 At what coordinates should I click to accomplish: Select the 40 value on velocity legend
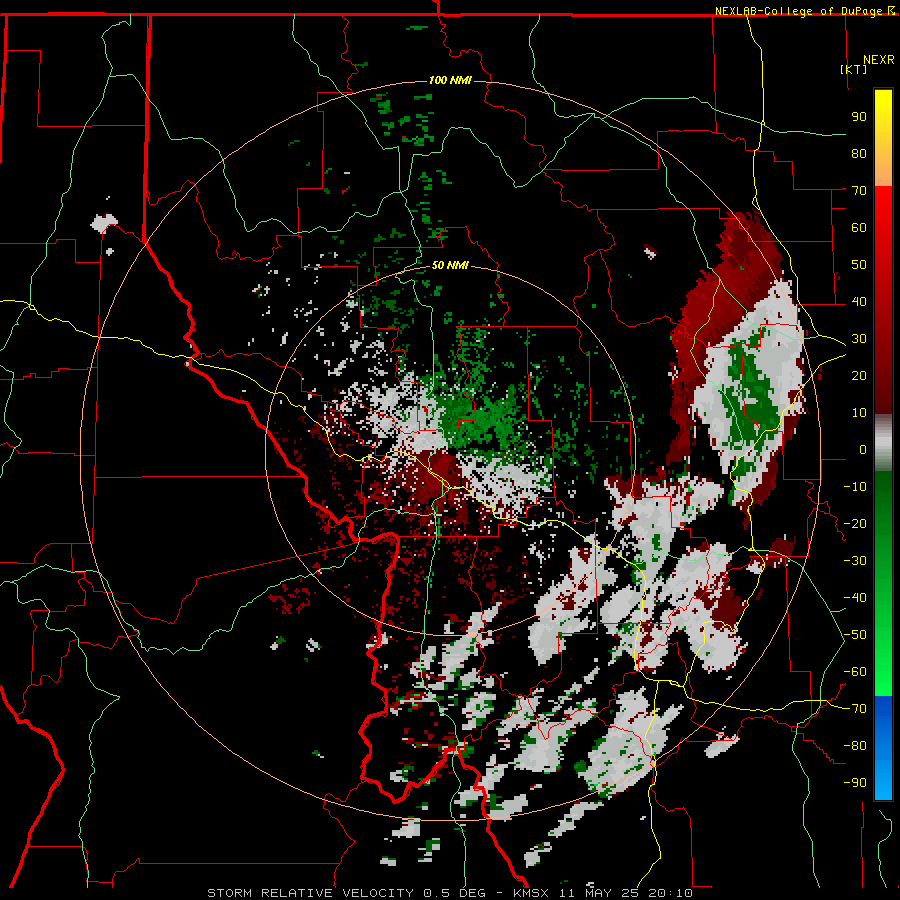pyautogui.click(x=859, y=302)
